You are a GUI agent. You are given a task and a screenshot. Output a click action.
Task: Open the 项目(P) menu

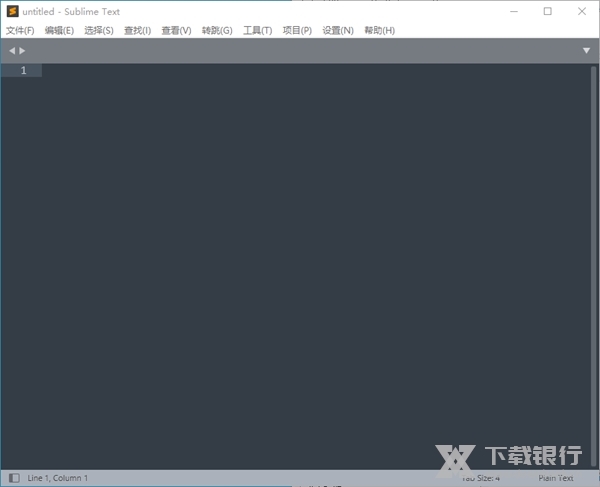point(297,30)
